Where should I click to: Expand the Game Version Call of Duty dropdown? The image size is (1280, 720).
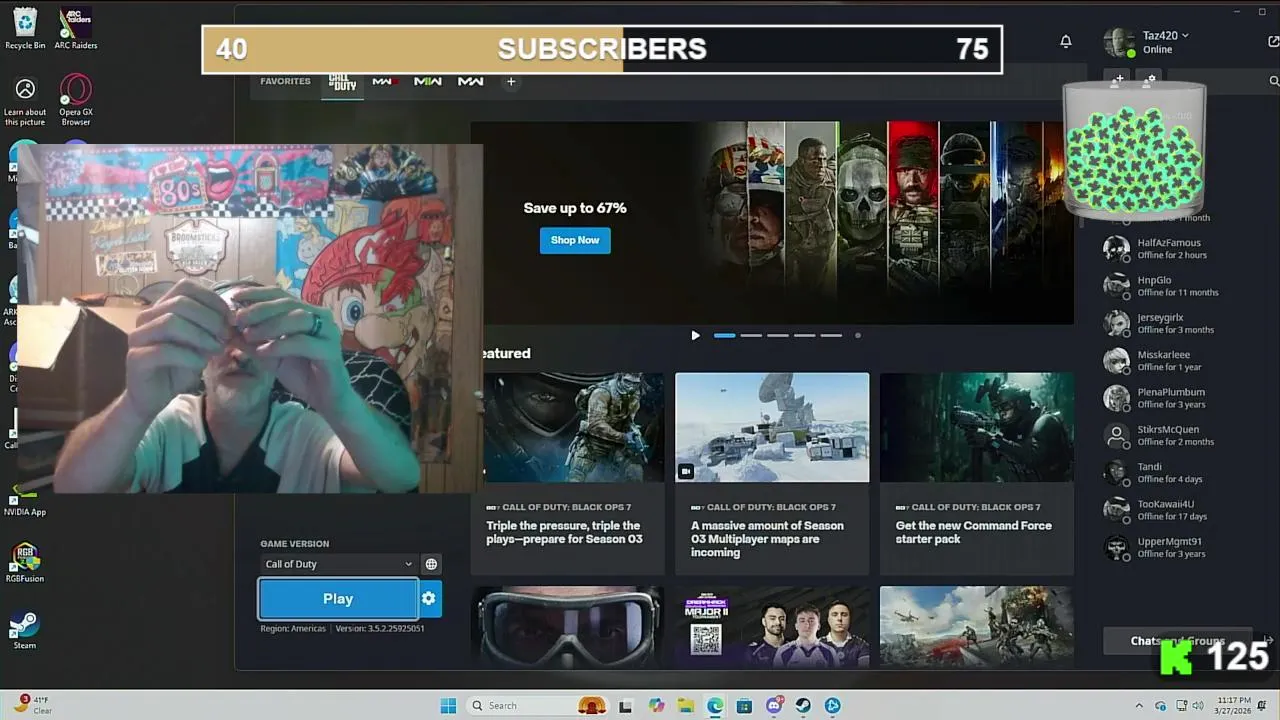coord(338,564)
